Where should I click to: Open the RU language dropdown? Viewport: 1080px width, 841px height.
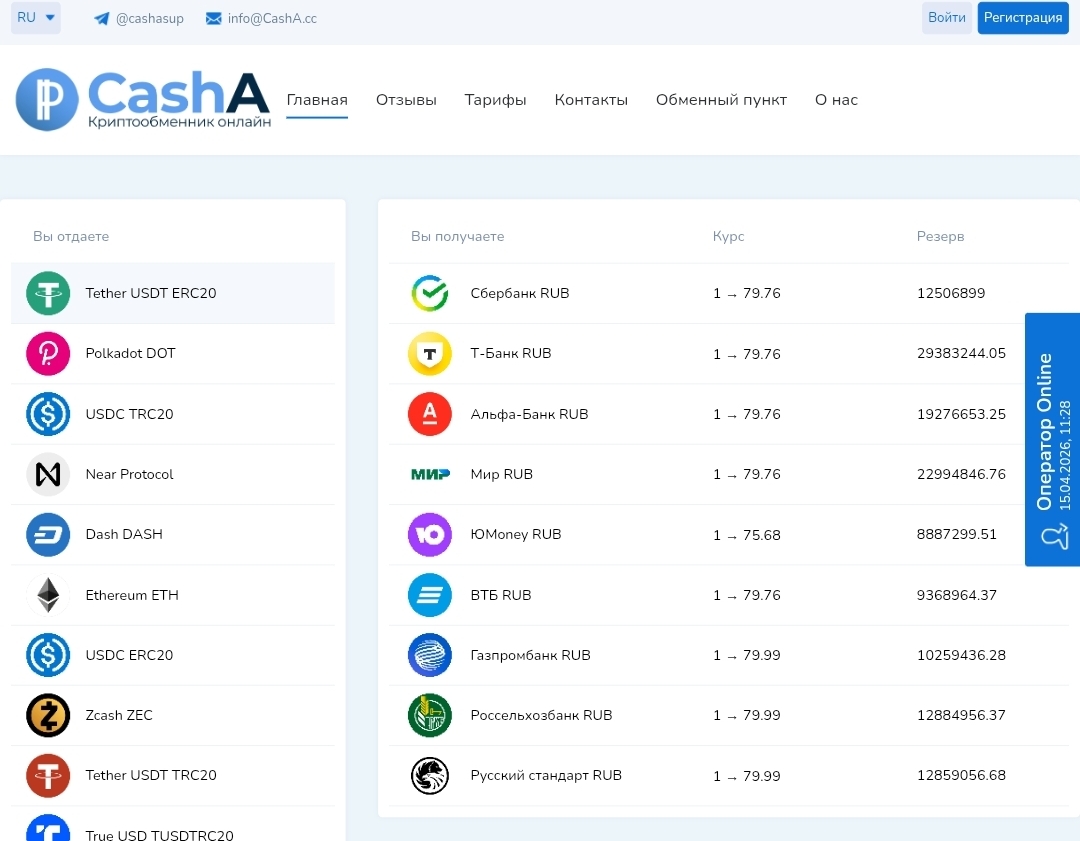coord(36,18)
